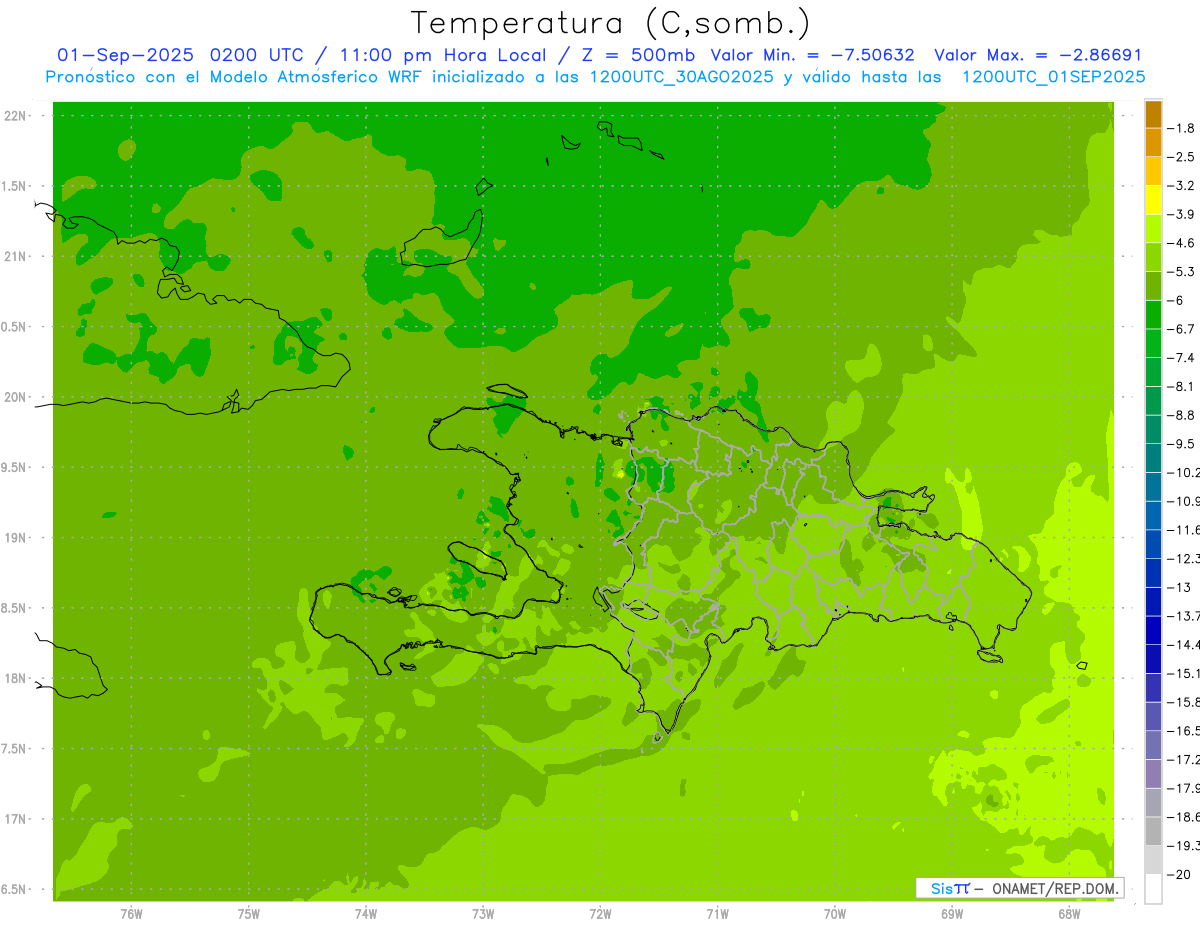Click the '-20' colorbar value
This screenshot has height=927, width=1200.
pyautogui.click(x=1179, y=875)
